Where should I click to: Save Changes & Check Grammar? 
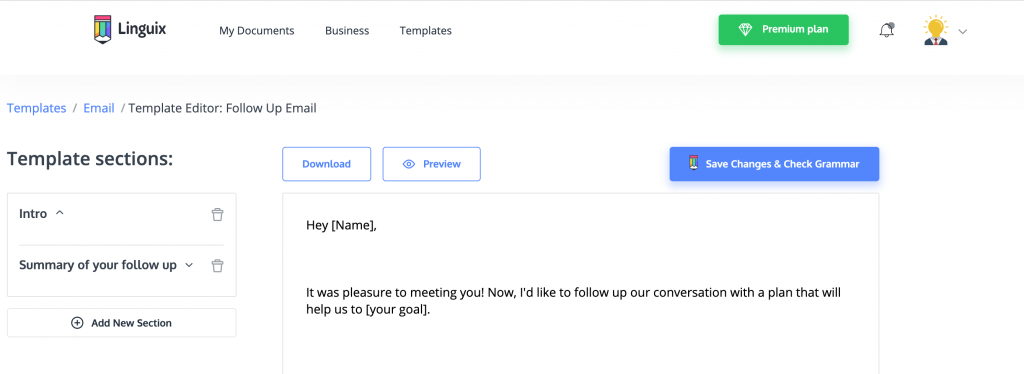[x=774, y=164]
